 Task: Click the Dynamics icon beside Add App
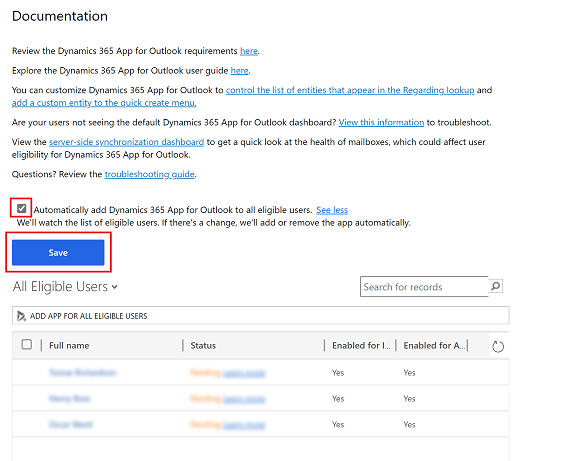point(21,316)
